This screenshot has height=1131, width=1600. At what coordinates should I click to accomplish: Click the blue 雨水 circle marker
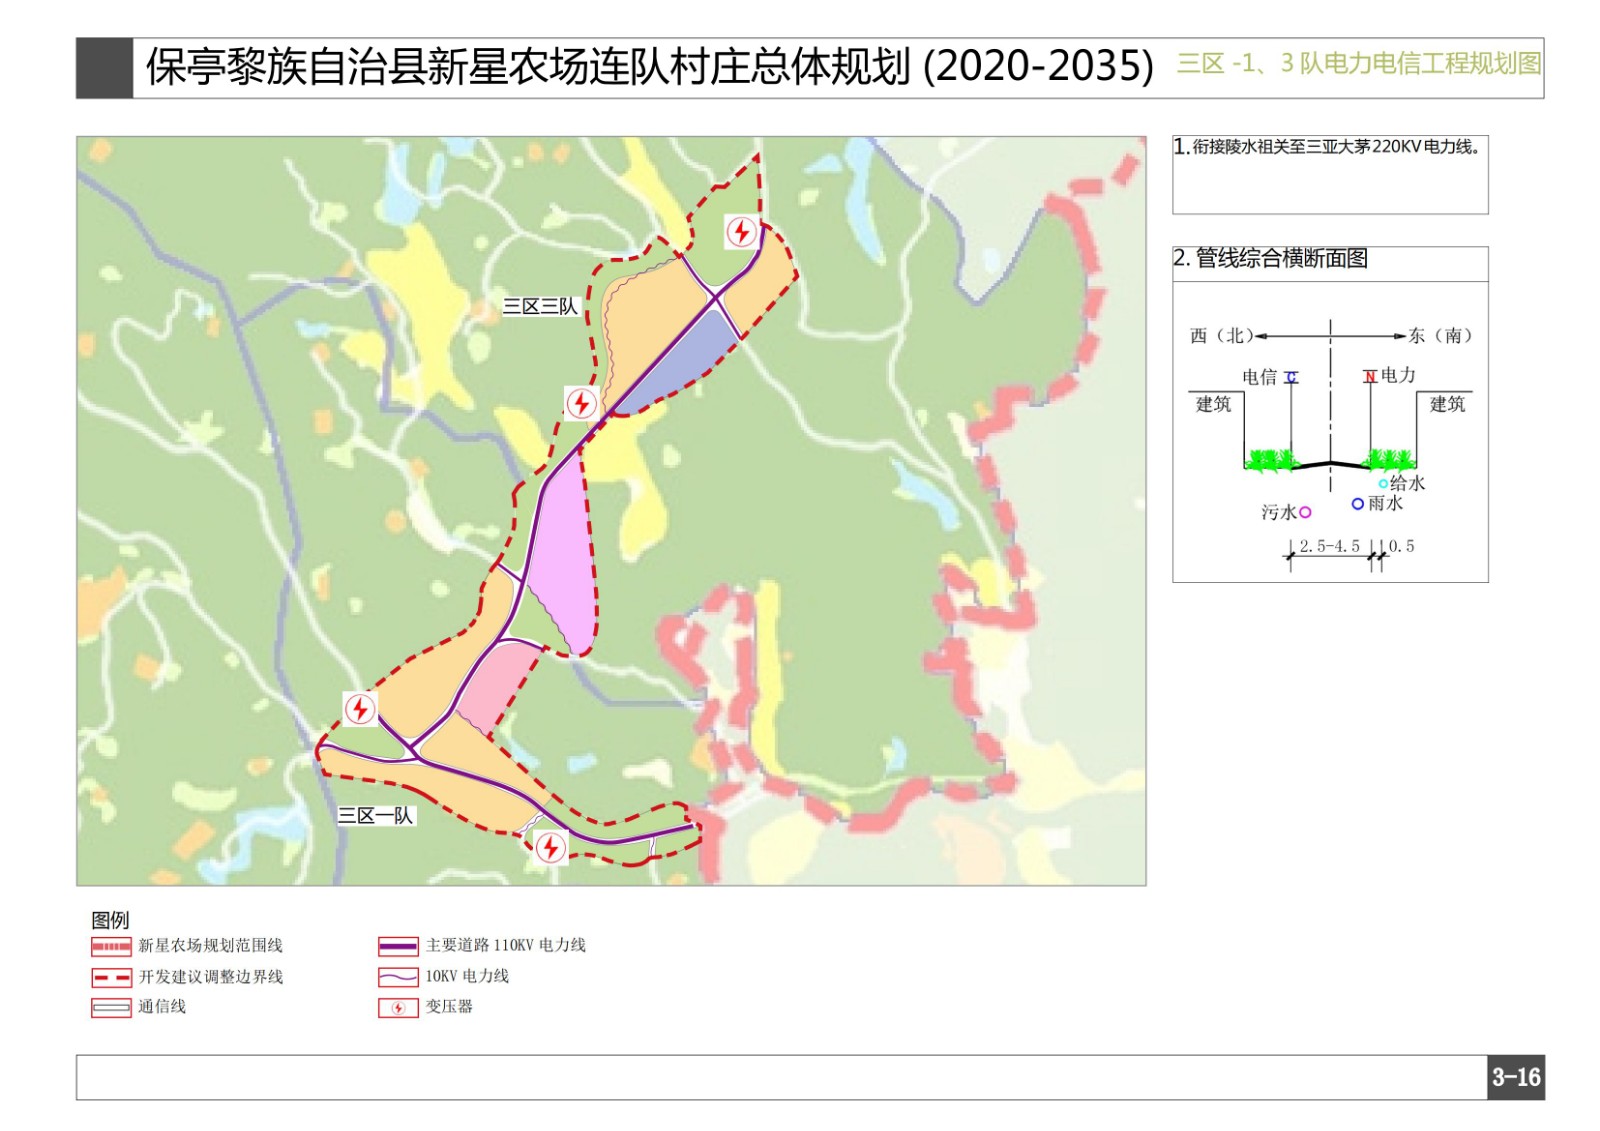[1357, 504]
